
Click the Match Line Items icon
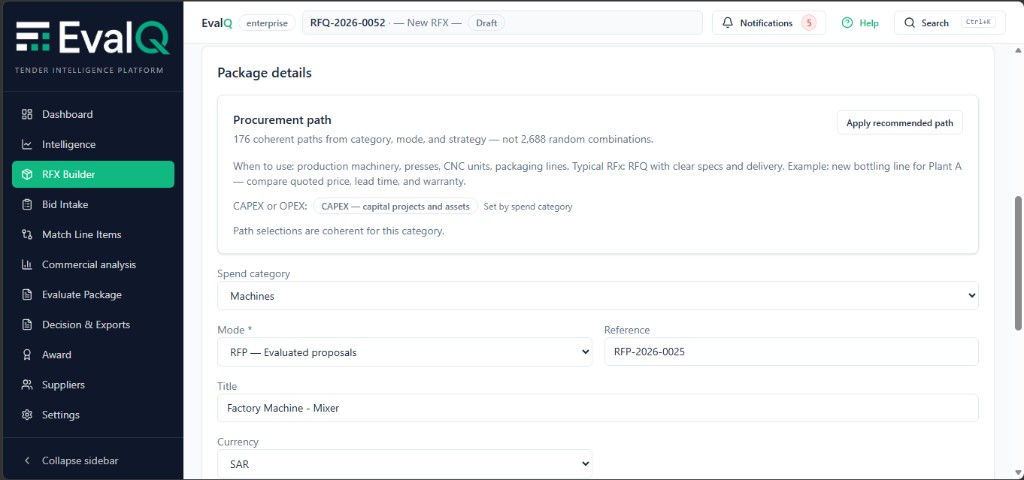click(27, 234)
